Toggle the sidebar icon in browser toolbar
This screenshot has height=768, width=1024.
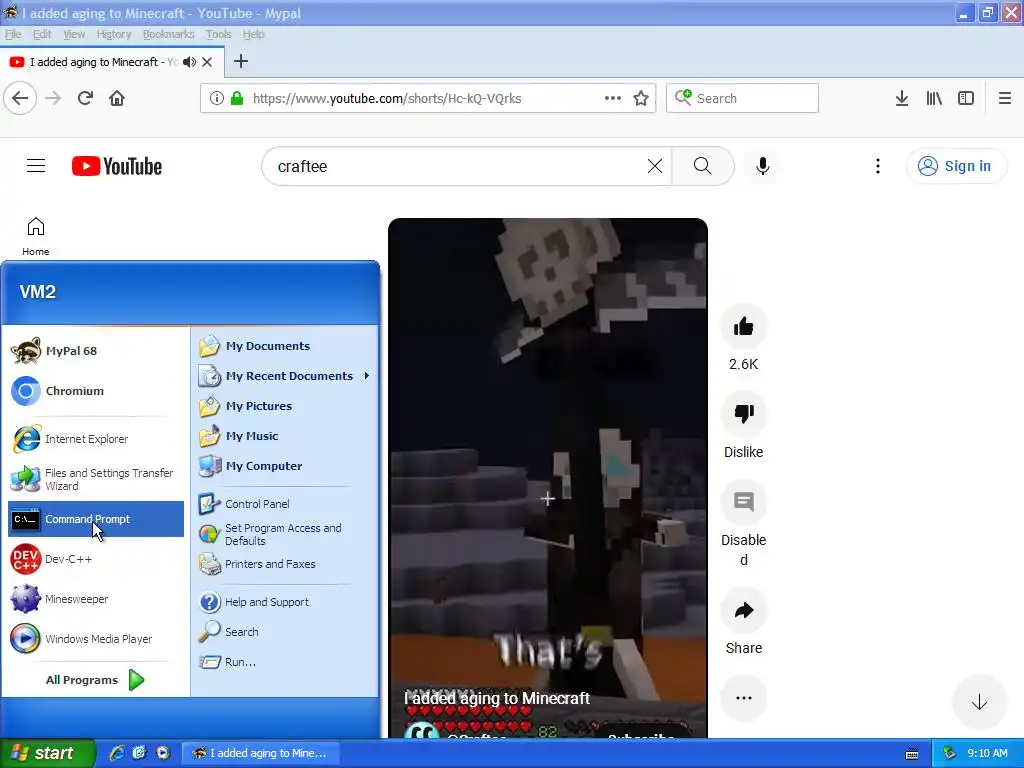pos(966,99)
